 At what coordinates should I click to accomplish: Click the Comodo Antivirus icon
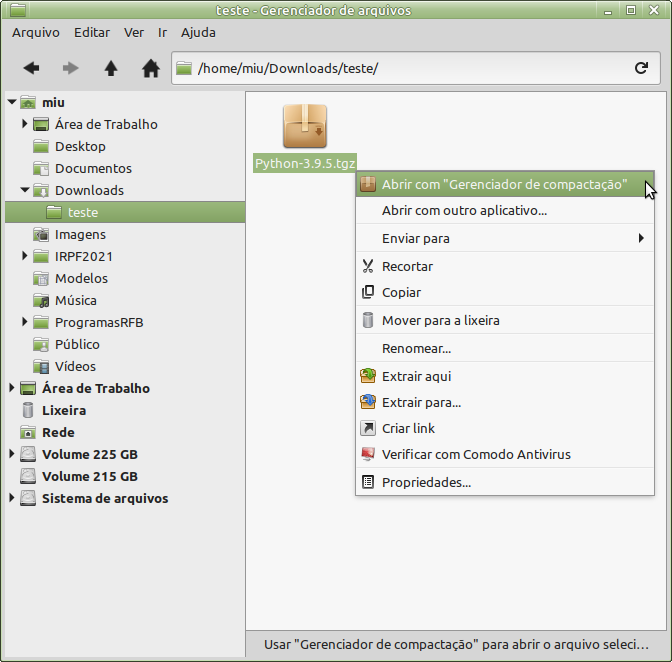(x=368, y=454)
